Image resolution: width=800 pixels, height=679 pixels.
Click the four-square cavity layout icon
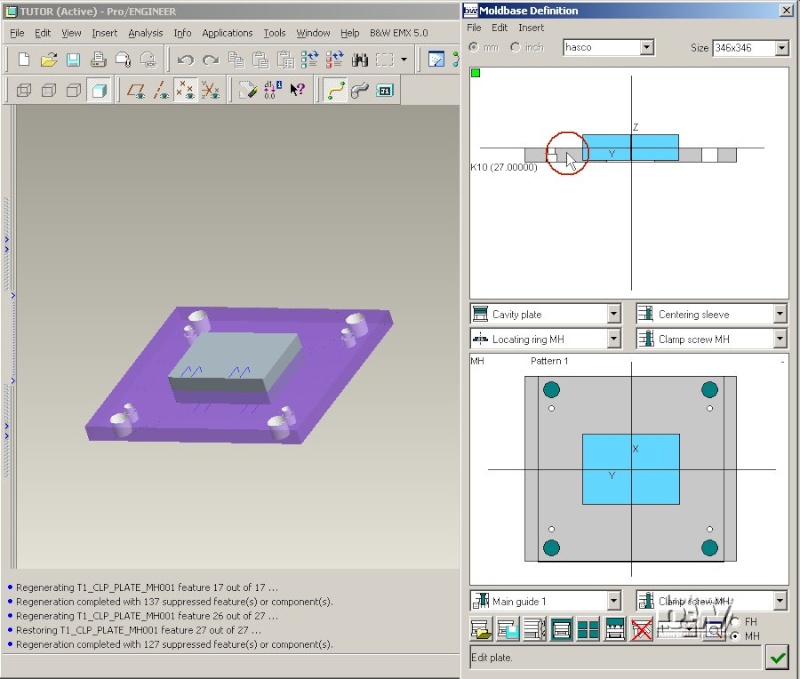tap(588, 629)
